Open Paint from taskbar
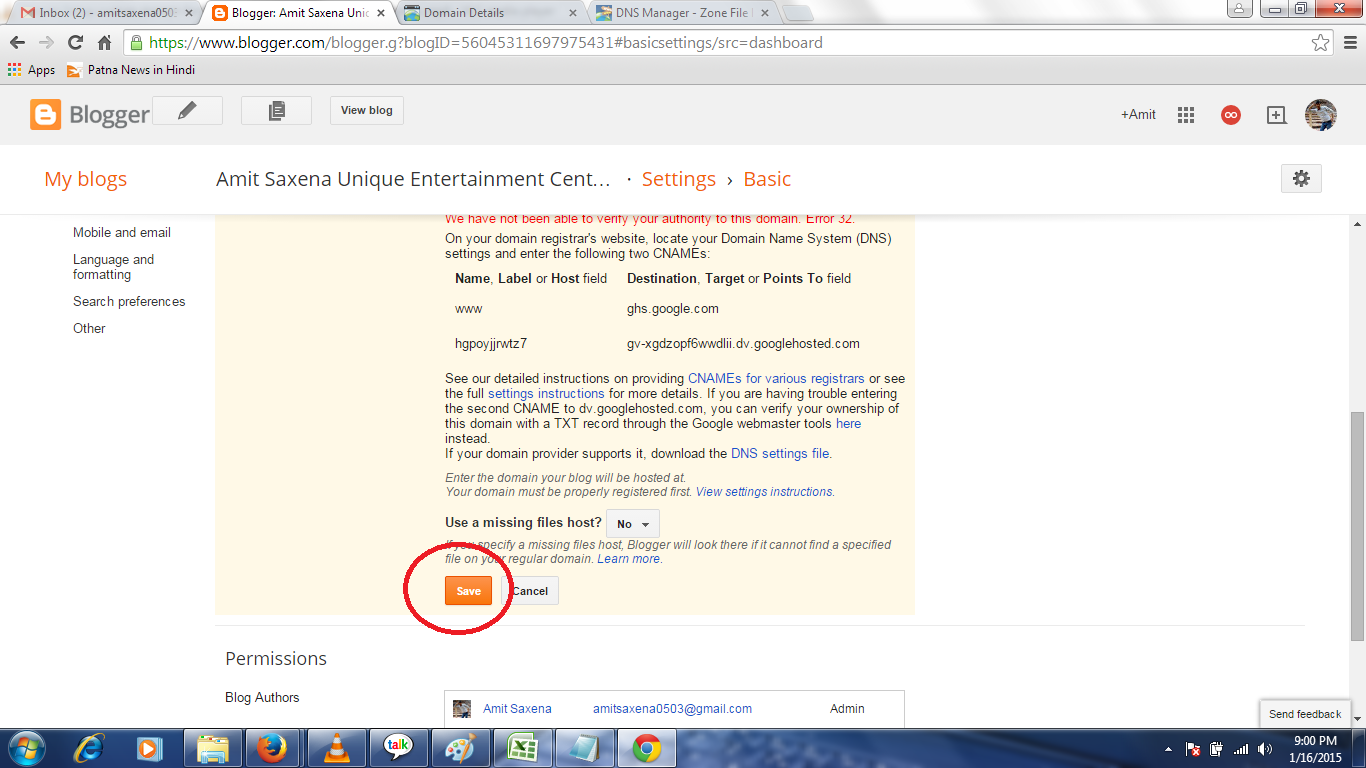The width and height of the screenshot is (1366, 768). 461,748
